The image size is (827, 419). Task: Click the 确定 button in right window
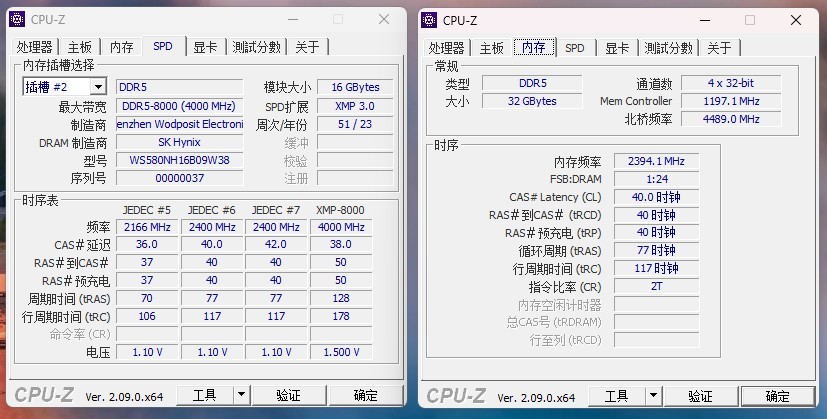tap(778, 396)
